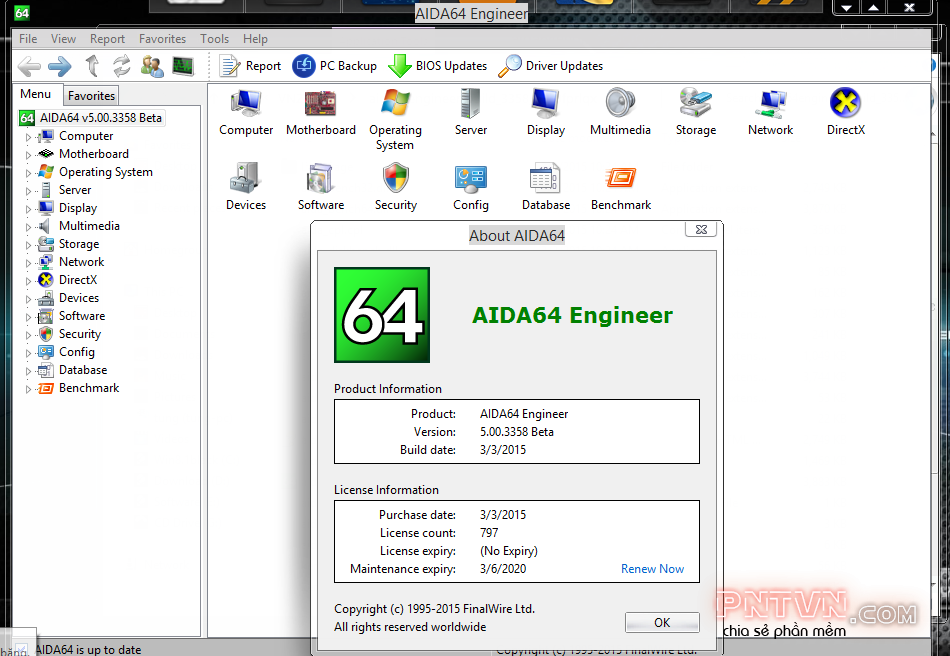Select the Motherboard icon

(x=320, y=112)
